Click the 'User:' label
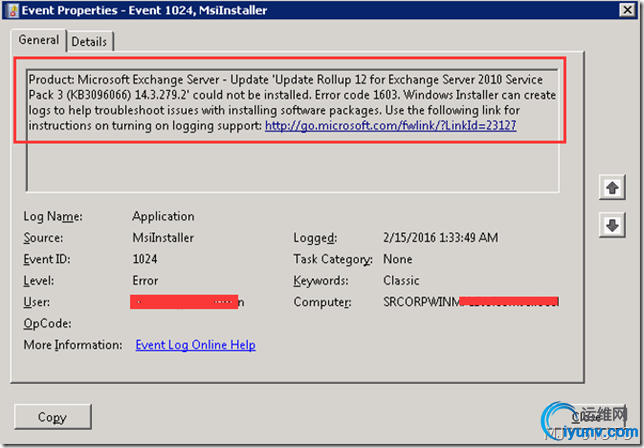The image size is (644, 448). point(37,302)
